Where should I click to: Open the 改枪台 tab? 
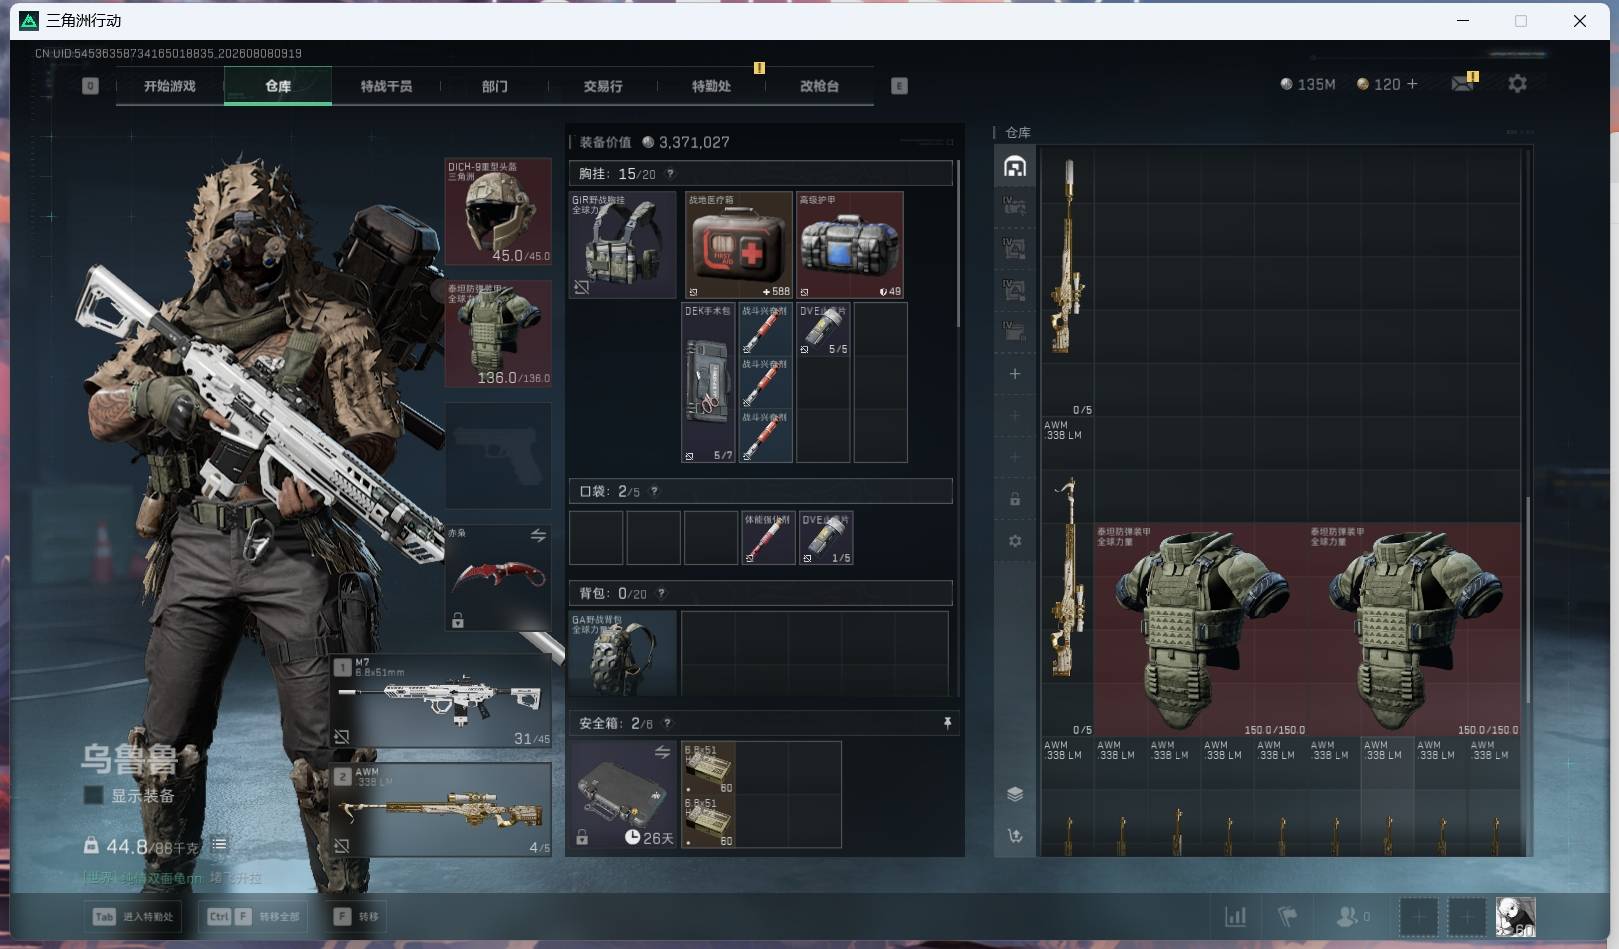pyautogui.click(x=819, y=86)
